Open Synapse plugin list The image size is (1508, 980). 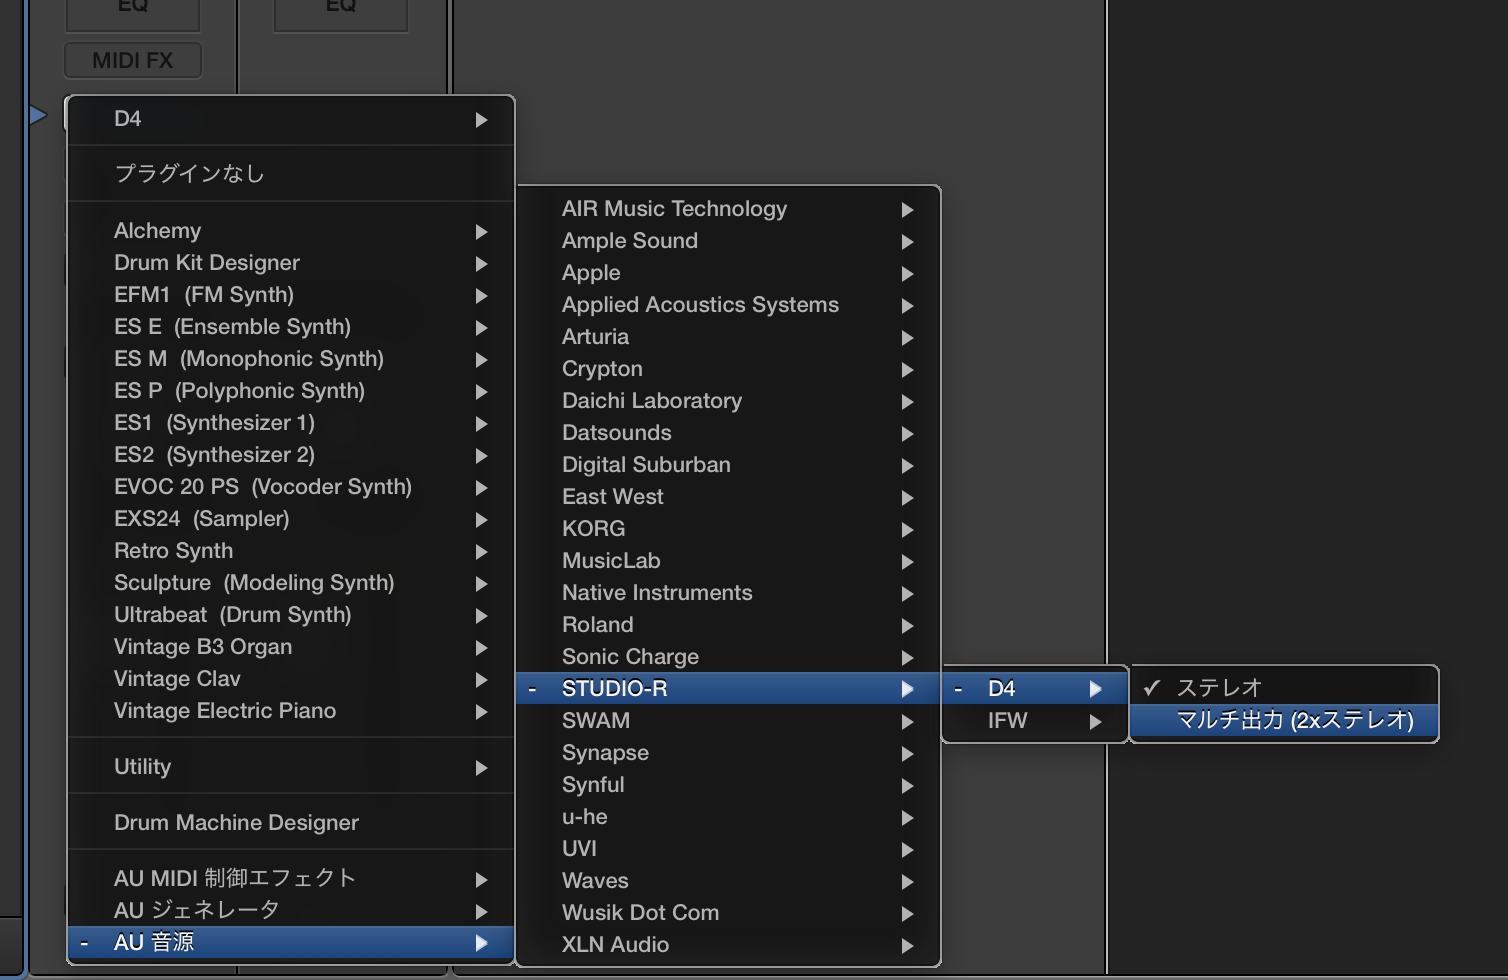(729, 753)
